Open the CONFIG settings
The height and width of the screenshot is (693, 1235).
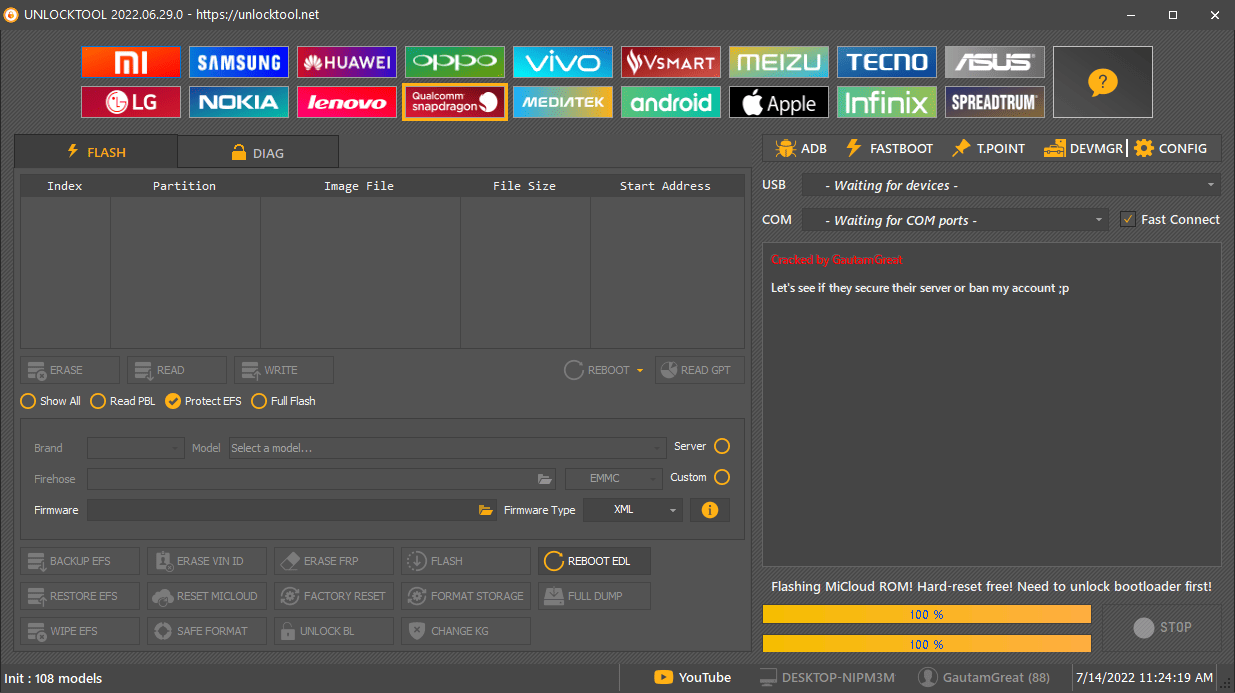point(1172,147)
